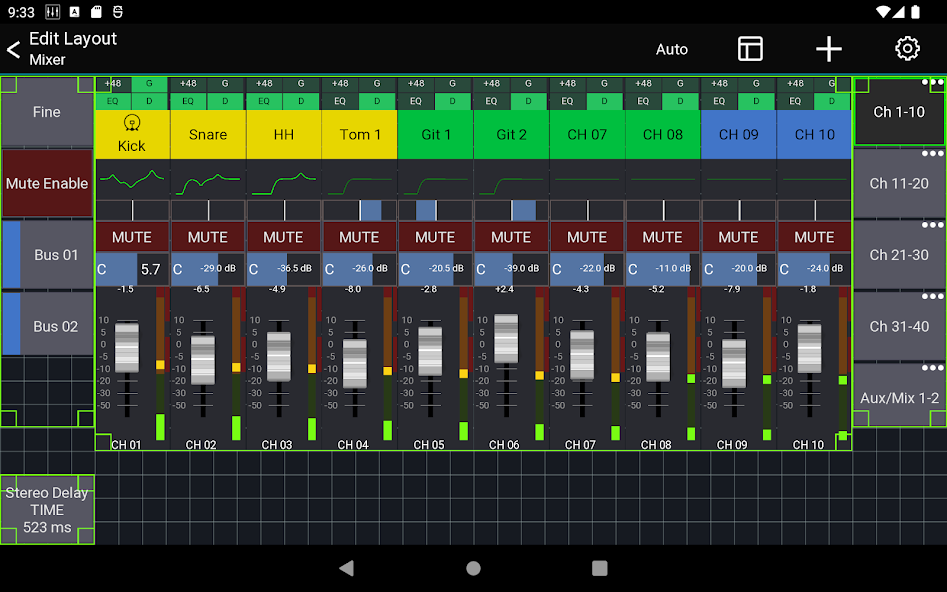
Task: Open the layout template icon
Action: coord(750,49)
